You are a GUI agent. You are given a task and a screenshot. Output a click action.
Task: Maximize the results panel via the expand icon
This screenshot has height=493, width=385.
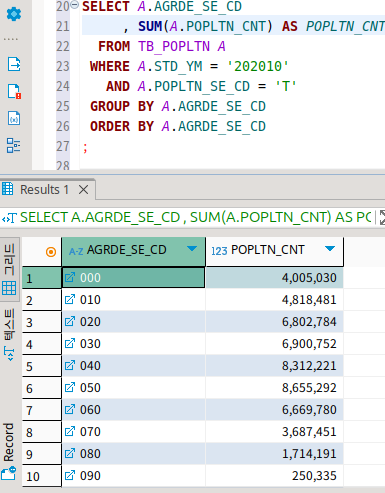point(382,218)
